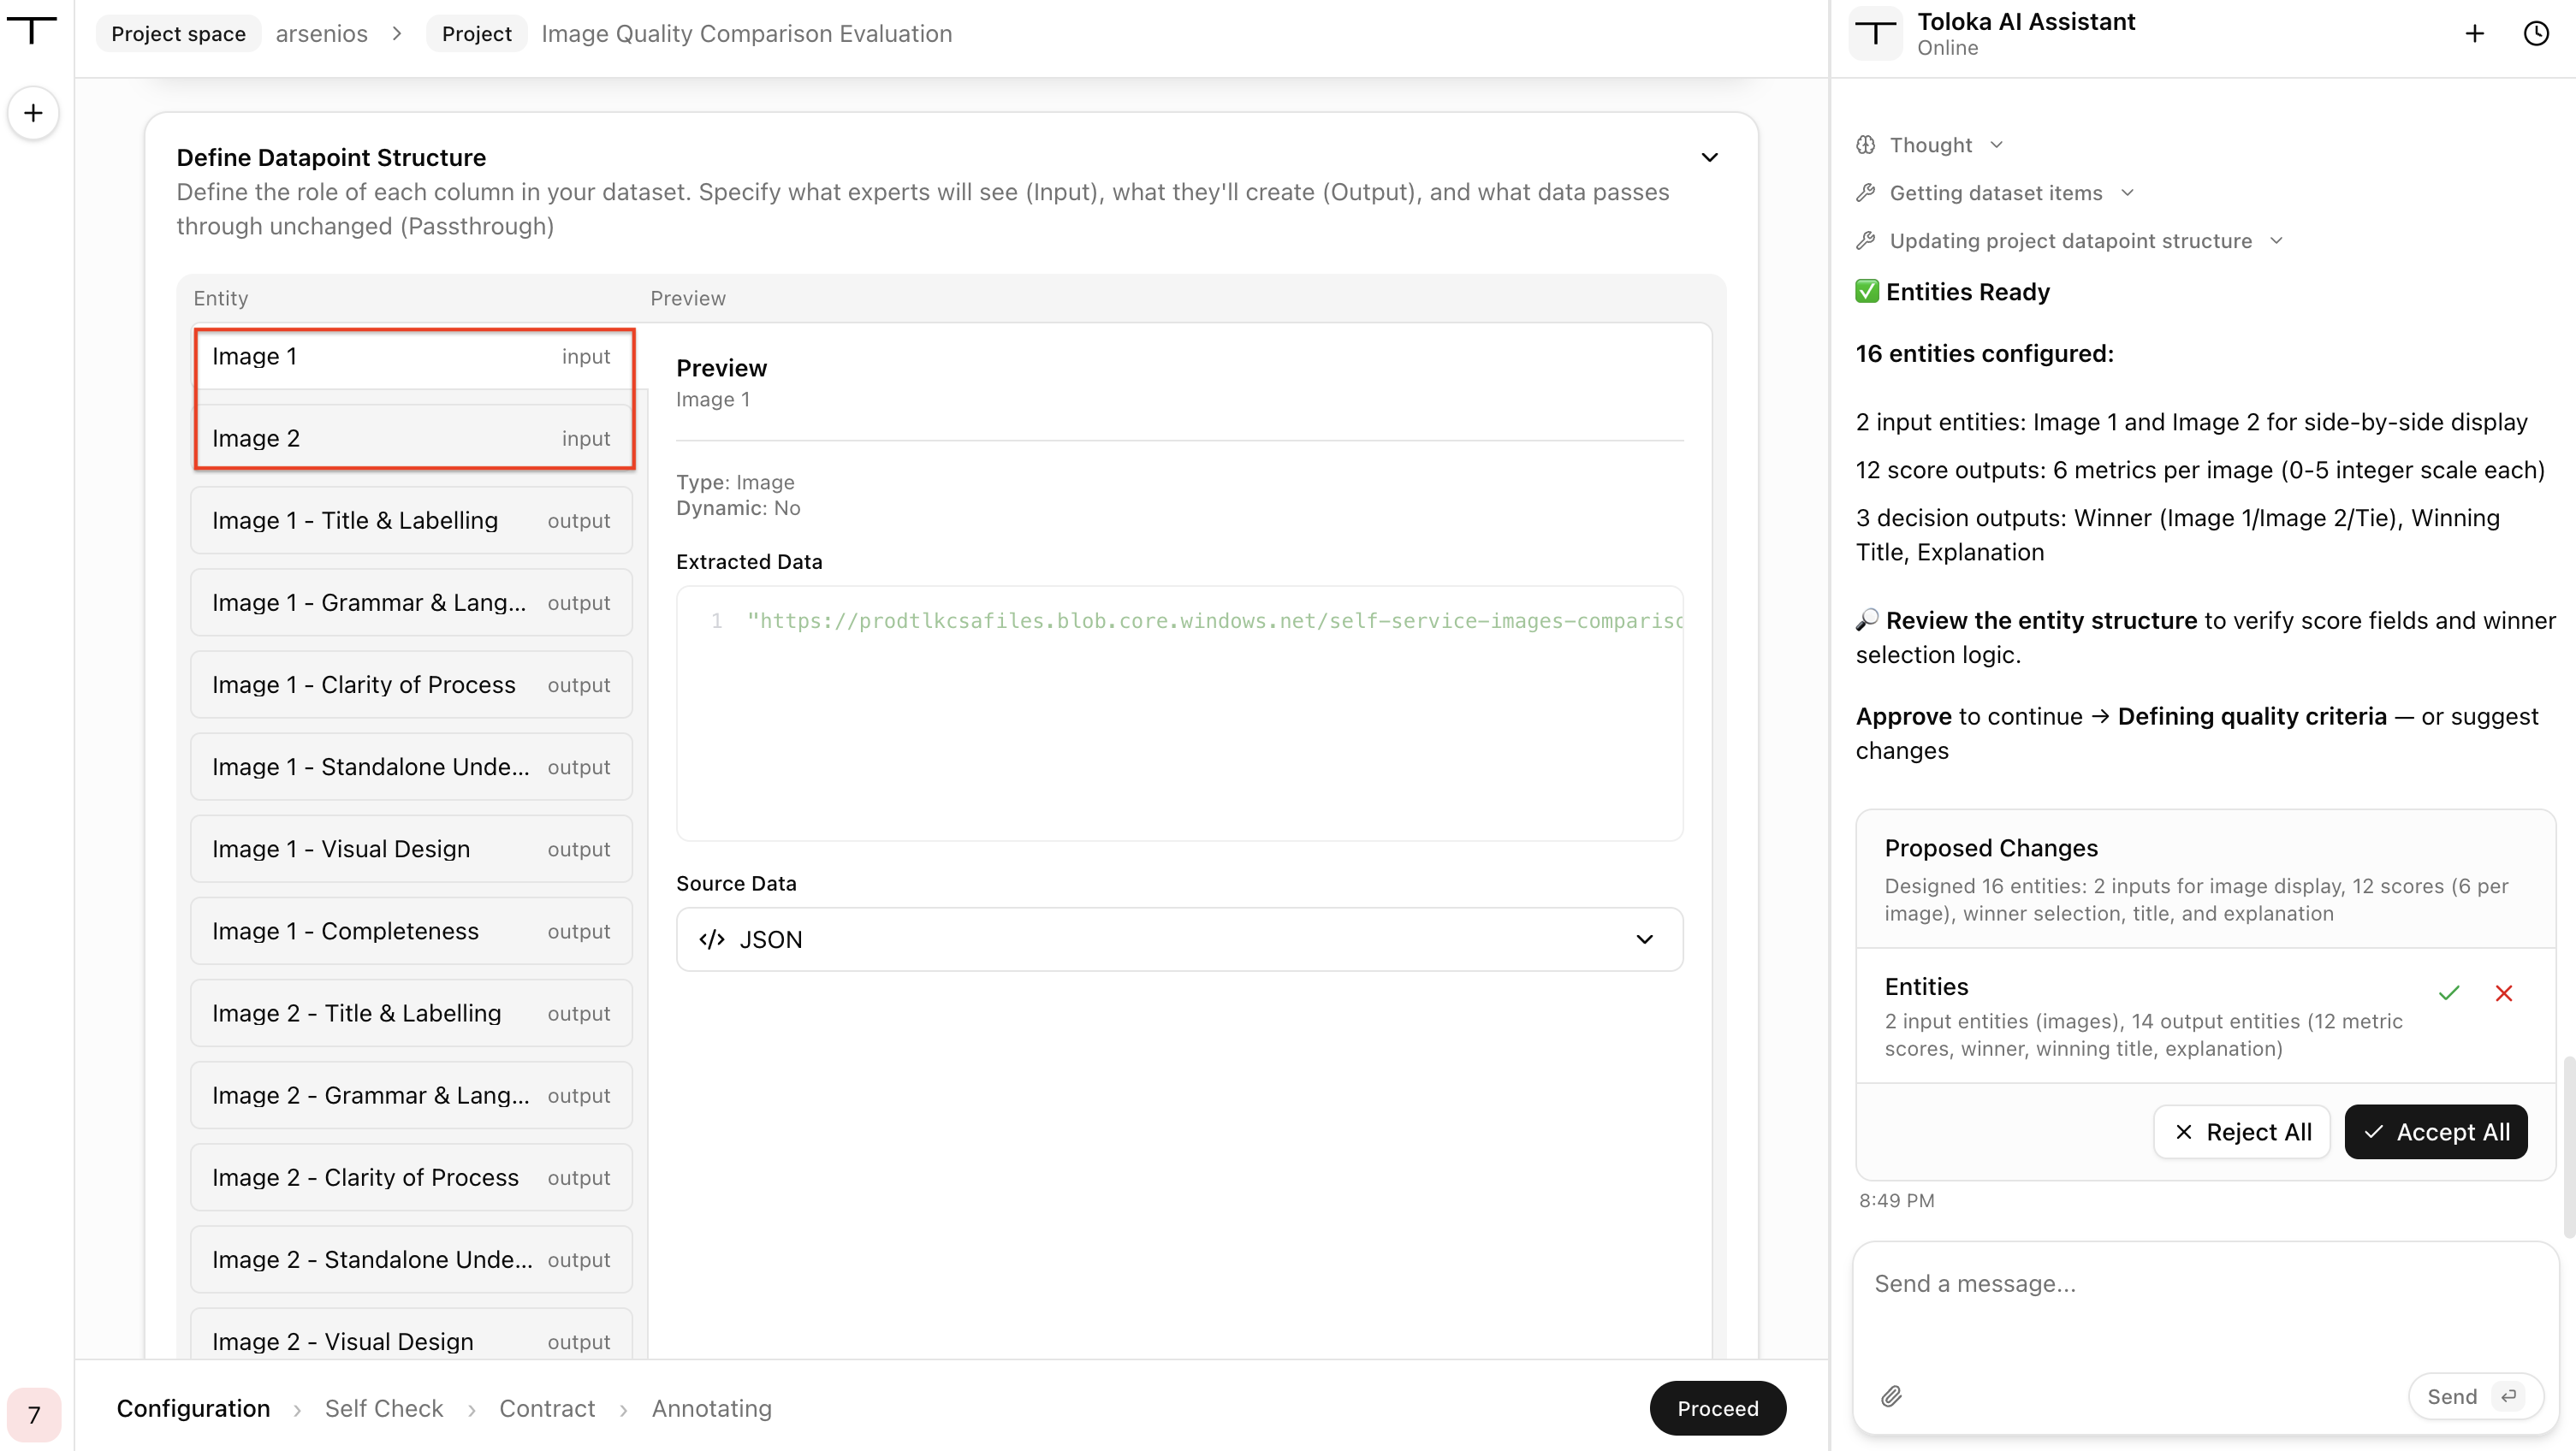
Task: Click the Accept All button
Action: tap(2436, 1132)
